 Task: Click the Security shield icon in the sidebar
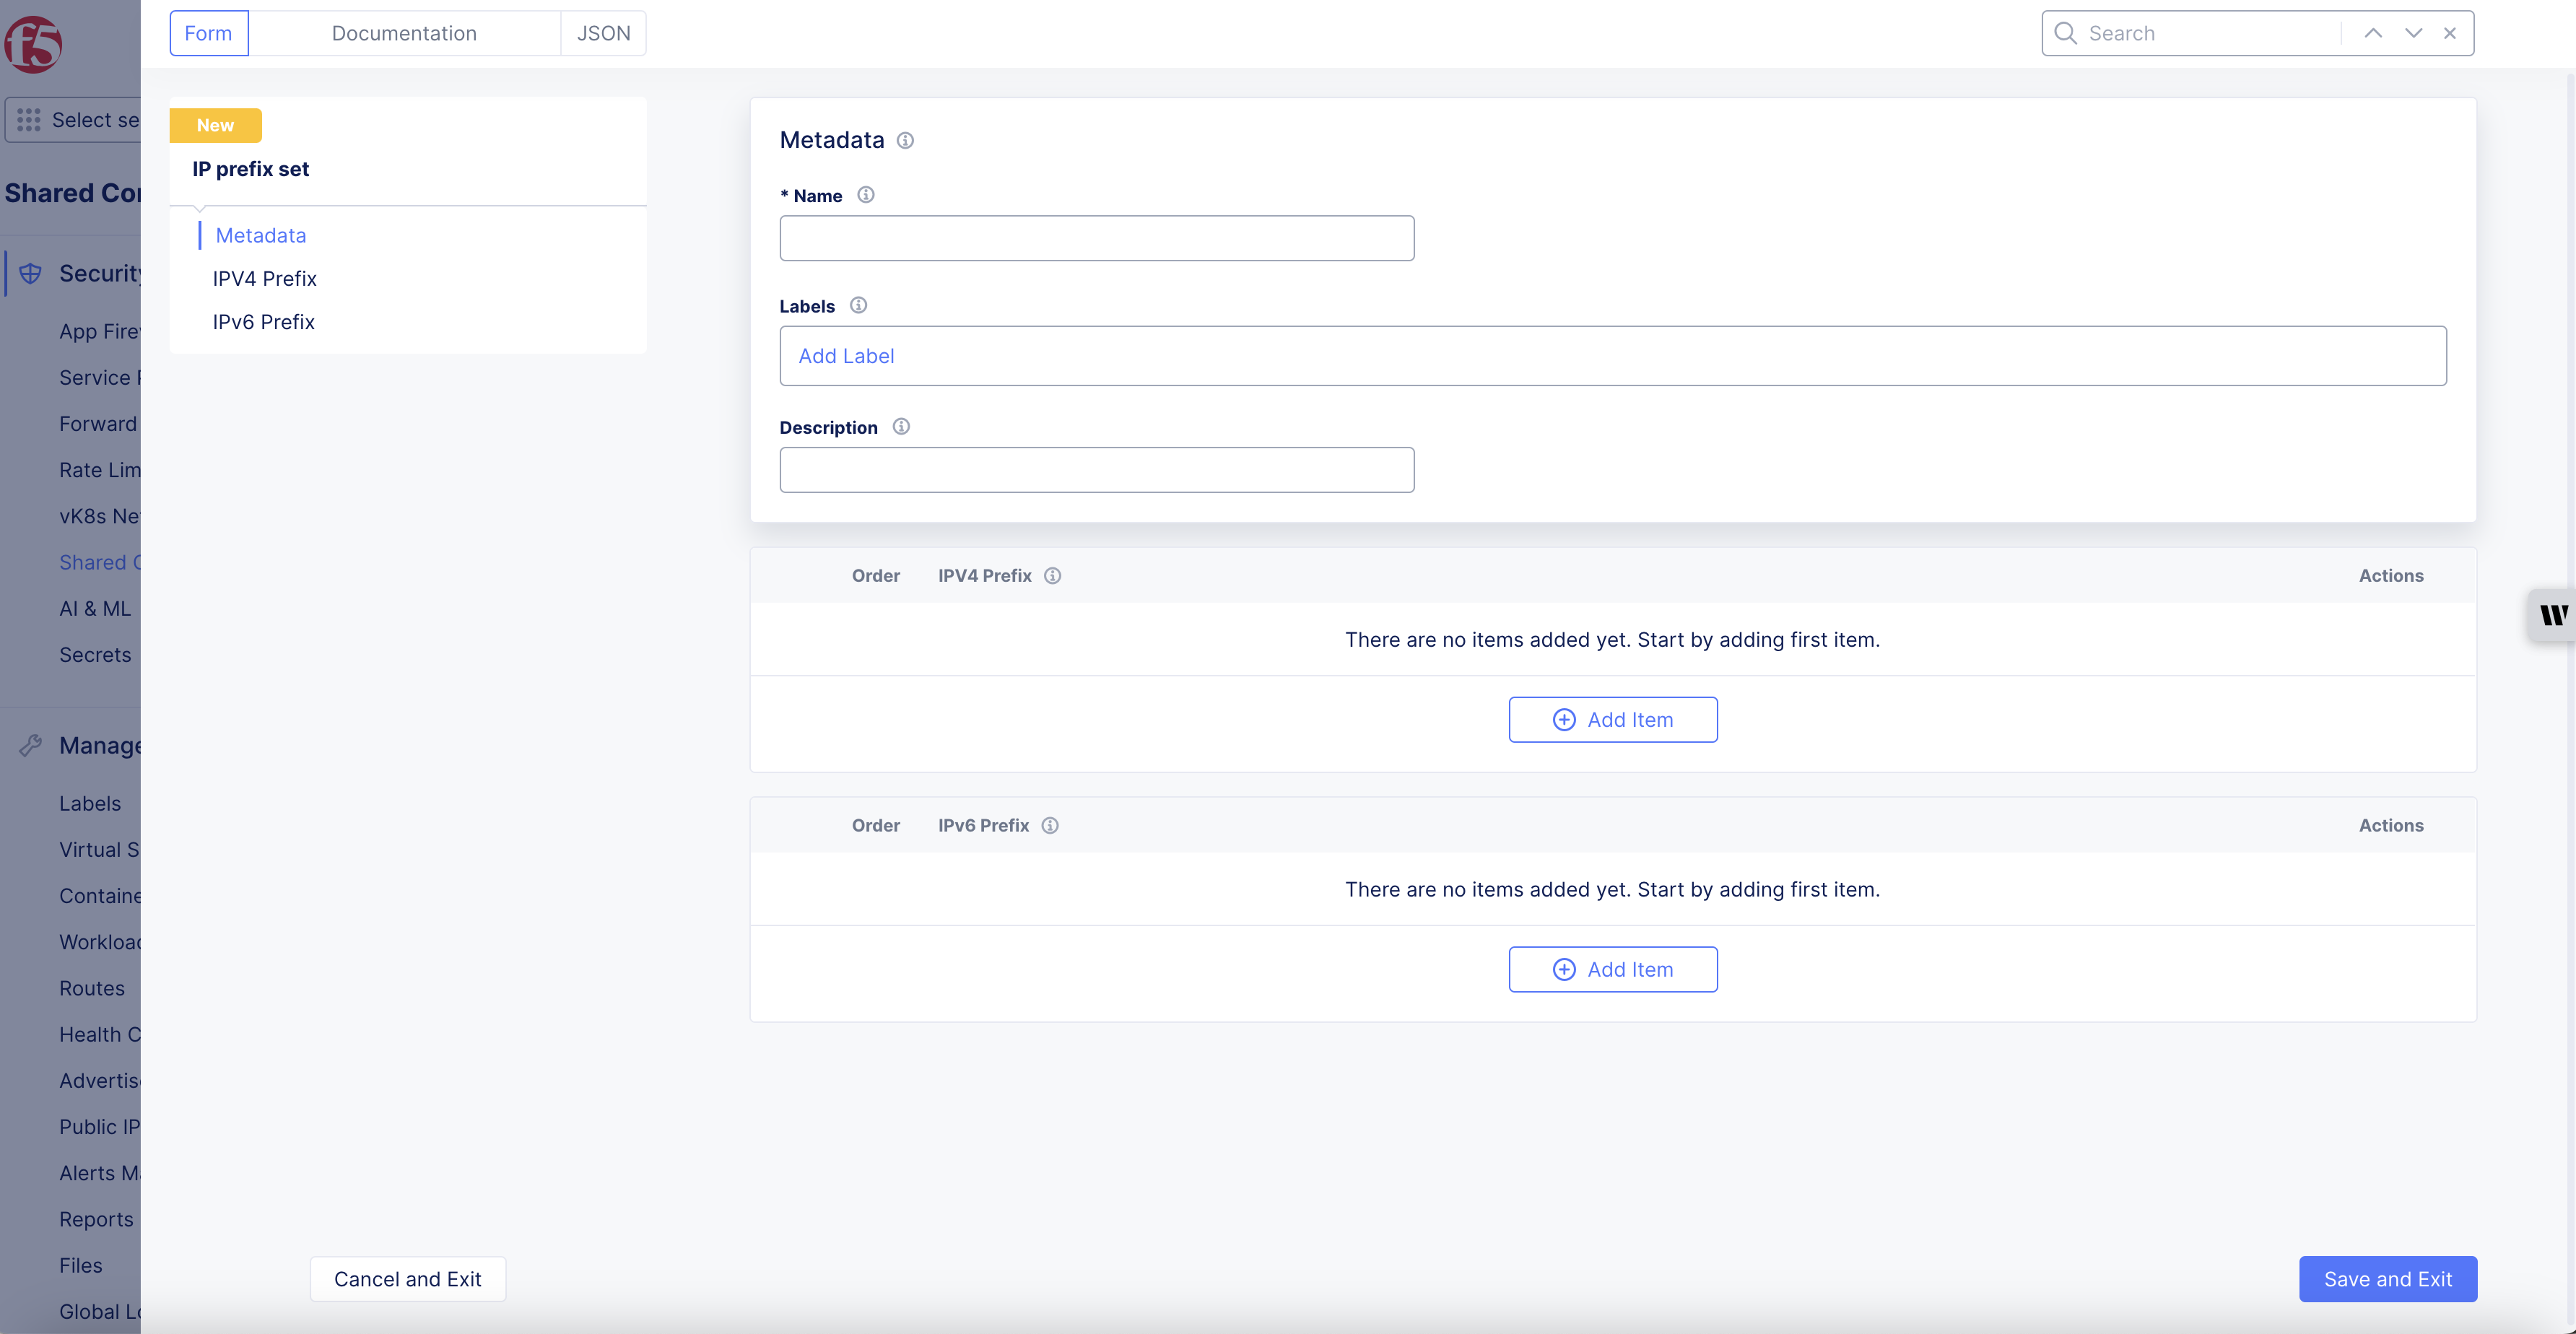29,272
